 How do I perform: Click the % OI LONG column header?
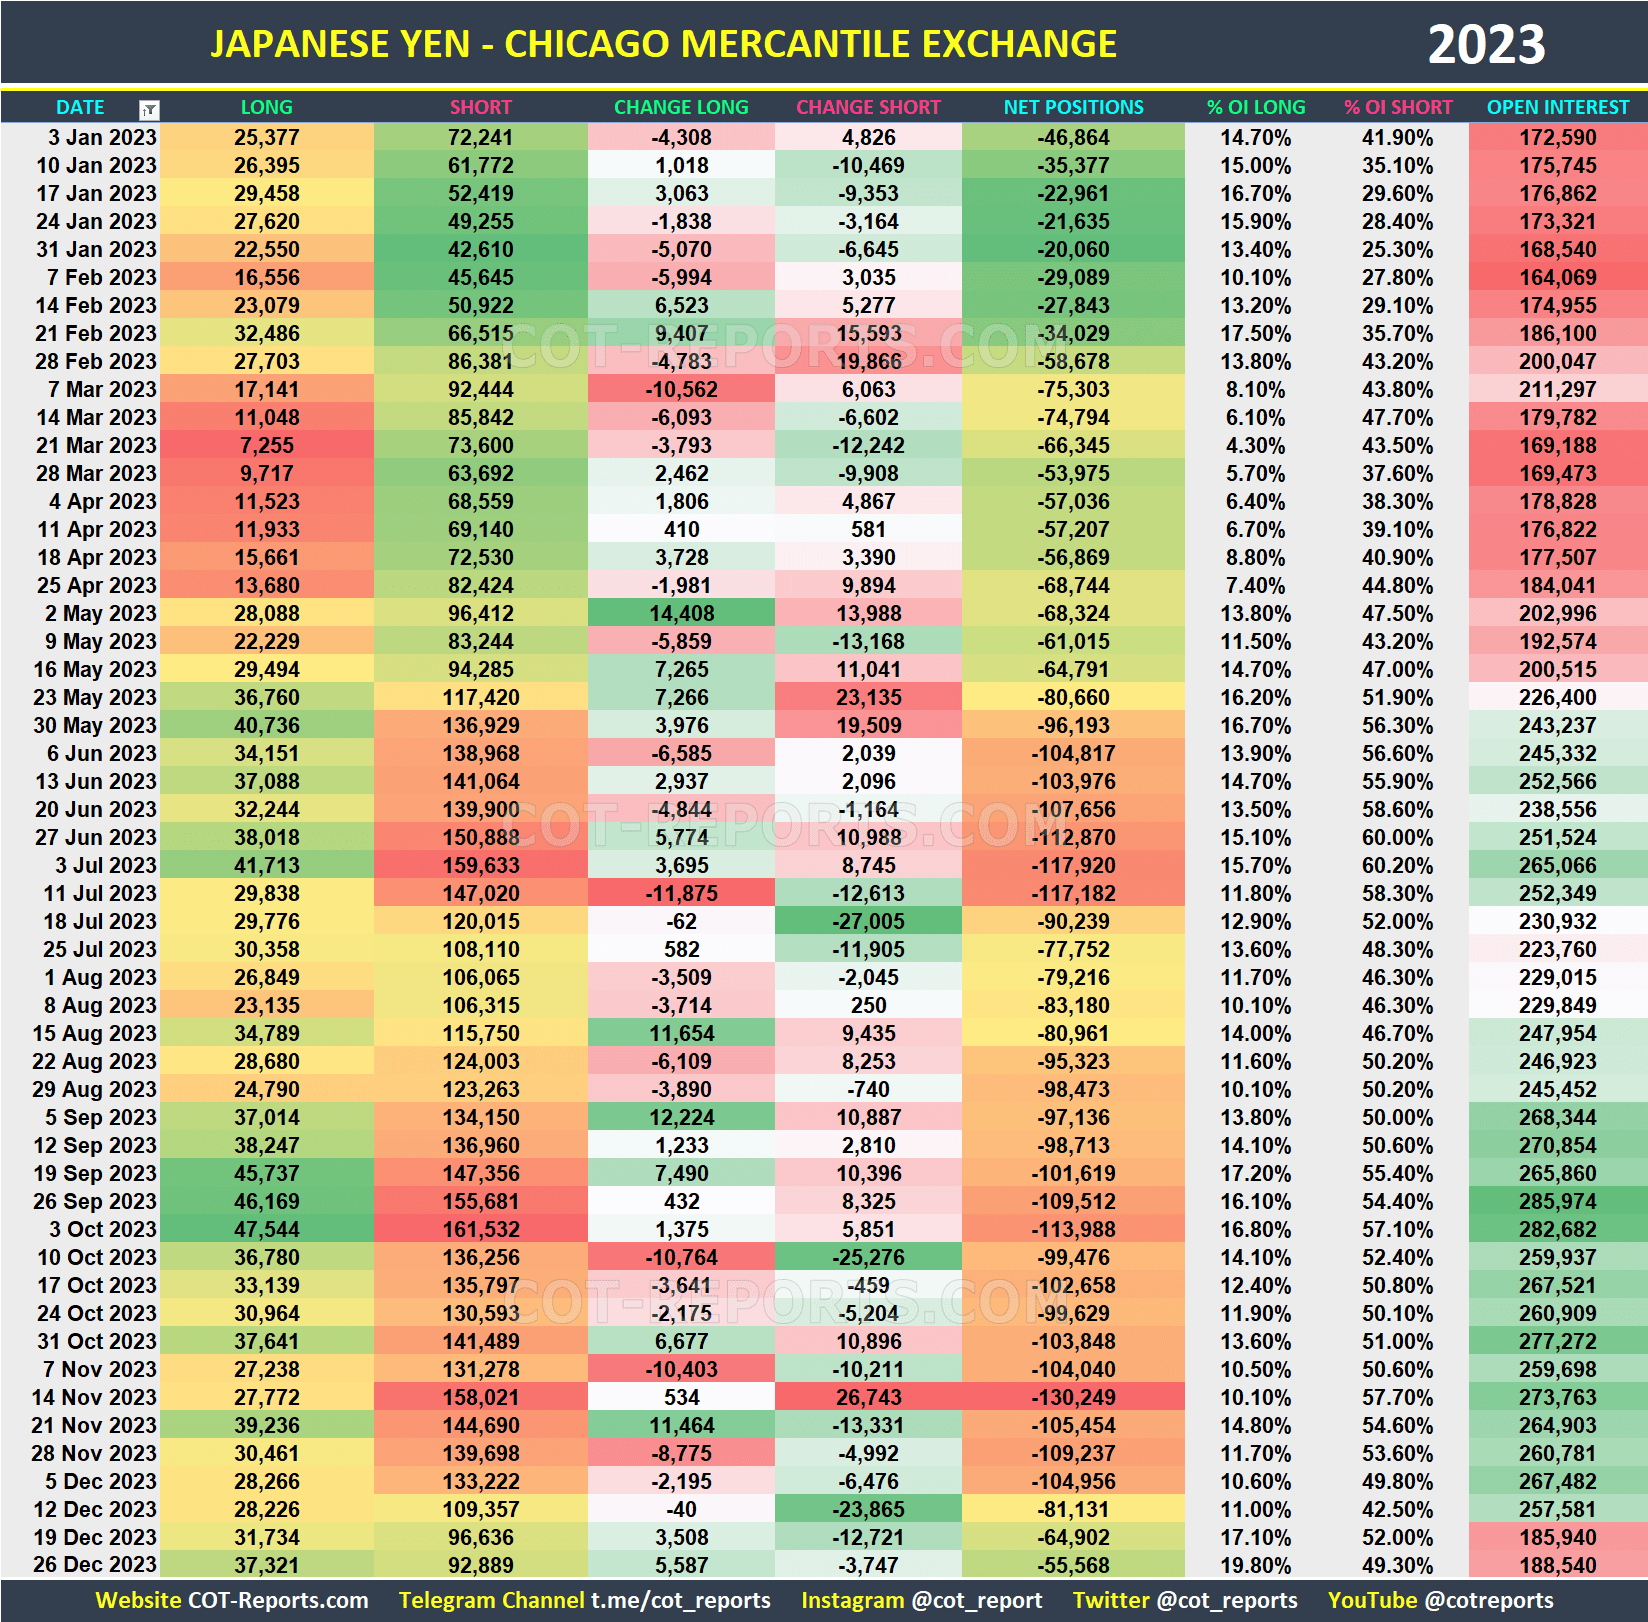1256,107
